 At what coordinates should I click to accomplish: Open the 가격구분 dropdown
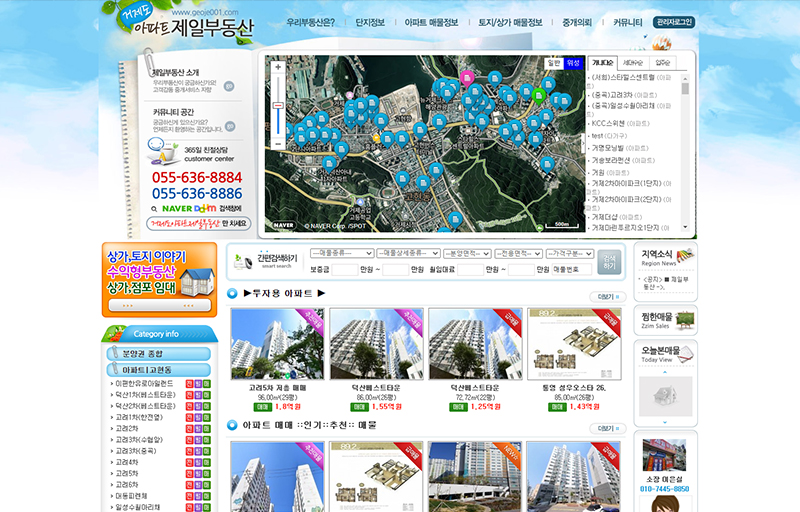pos(570,253)
